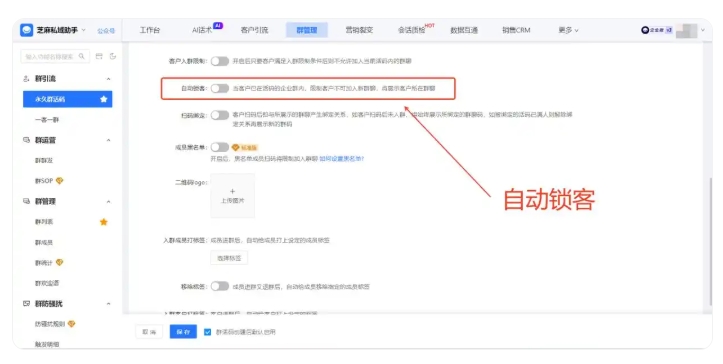Click the layout icon beside the sidebar search

pyautogui.click(x=99, y=56)
